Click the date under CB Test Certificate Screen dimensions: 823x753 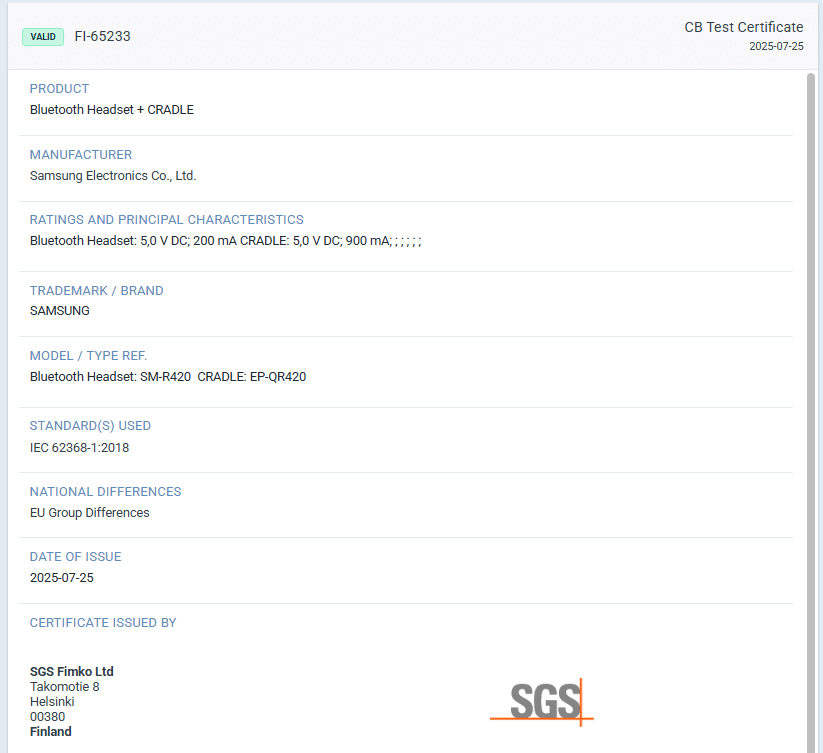(x=776, y=46)
